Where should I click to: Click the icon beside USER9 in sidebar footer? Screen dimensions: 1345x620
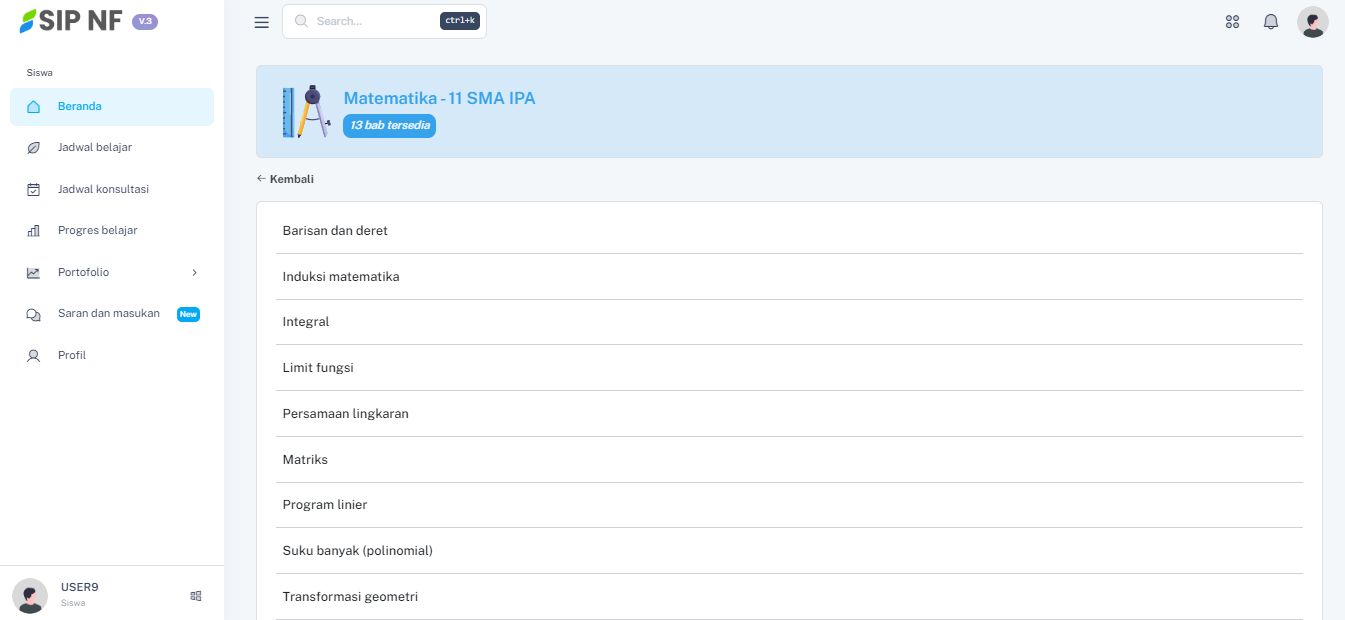[x=196, y=596]
